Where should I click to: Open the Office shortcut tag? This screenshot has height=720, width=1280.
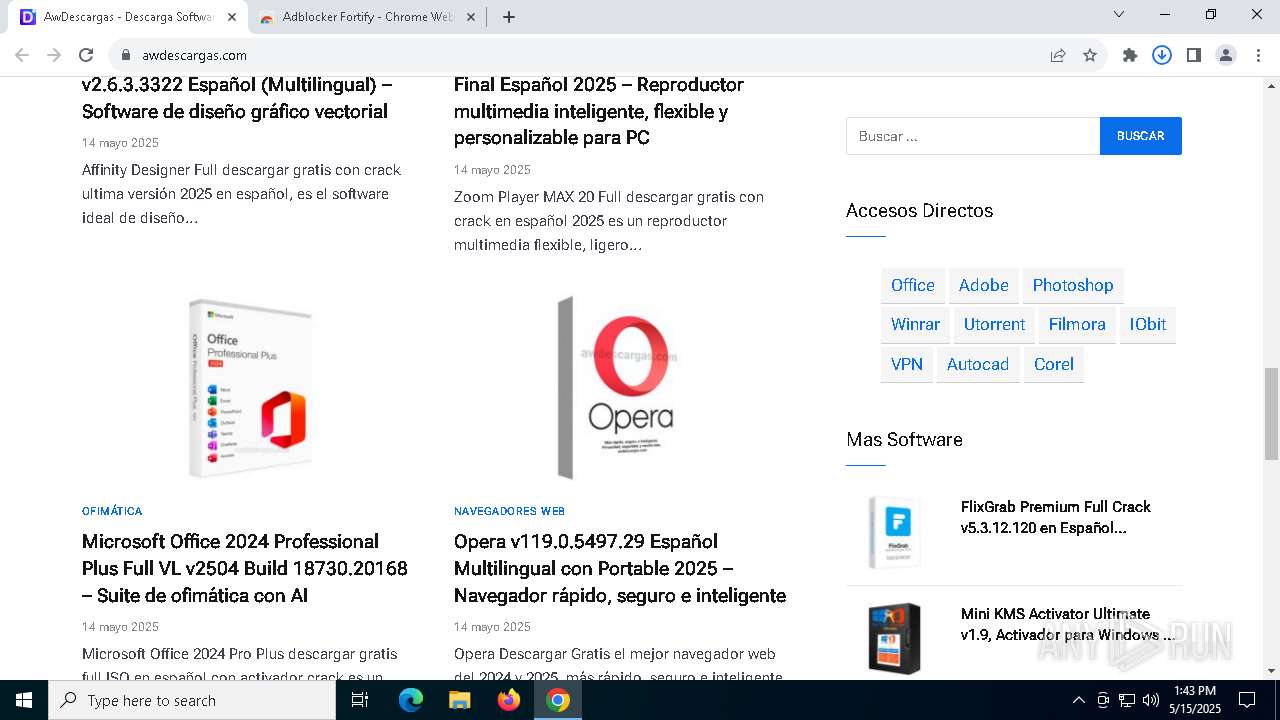[912, 285]
